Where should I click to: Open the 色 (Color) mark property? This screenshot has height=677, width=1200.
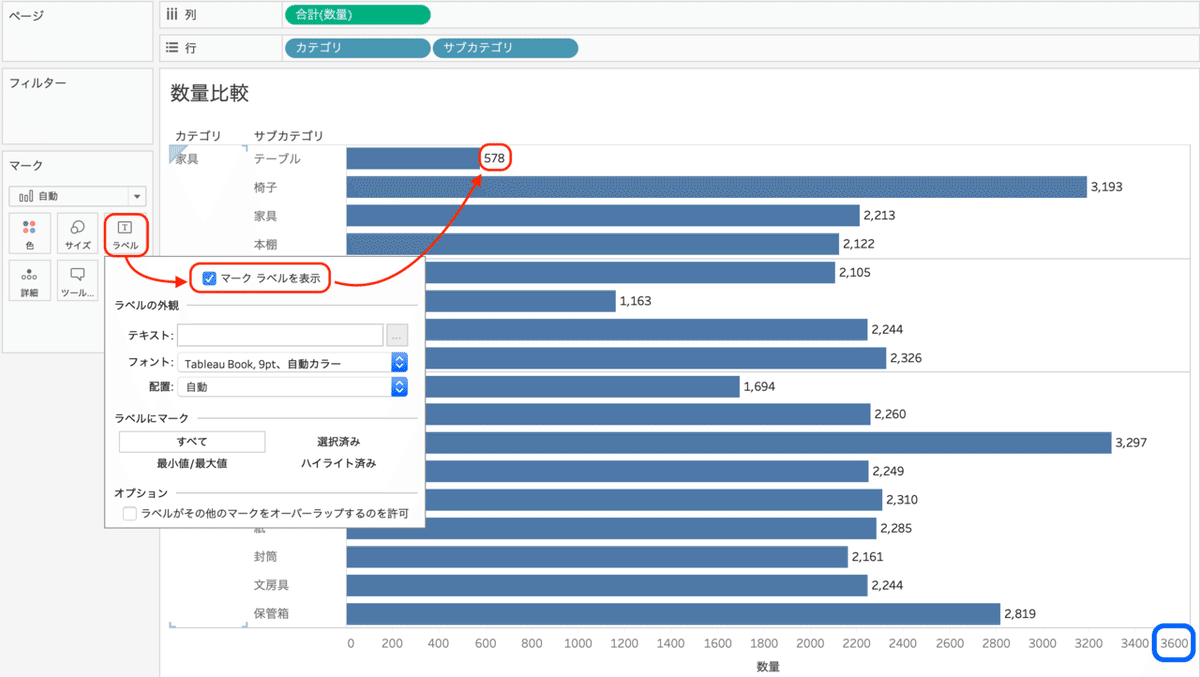[x=29, y=232]
